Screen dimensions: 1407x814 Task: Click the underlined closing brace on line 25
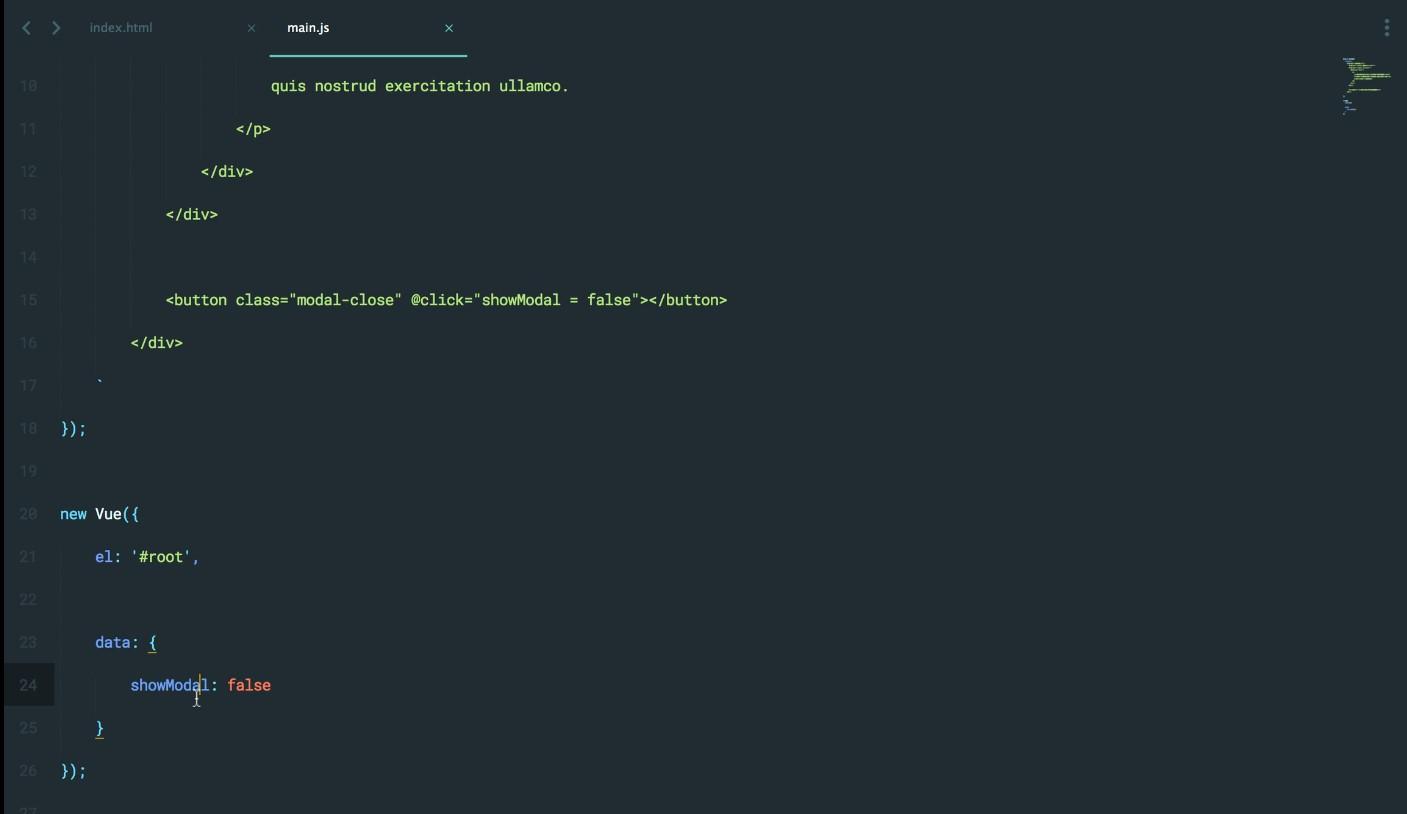100,728
